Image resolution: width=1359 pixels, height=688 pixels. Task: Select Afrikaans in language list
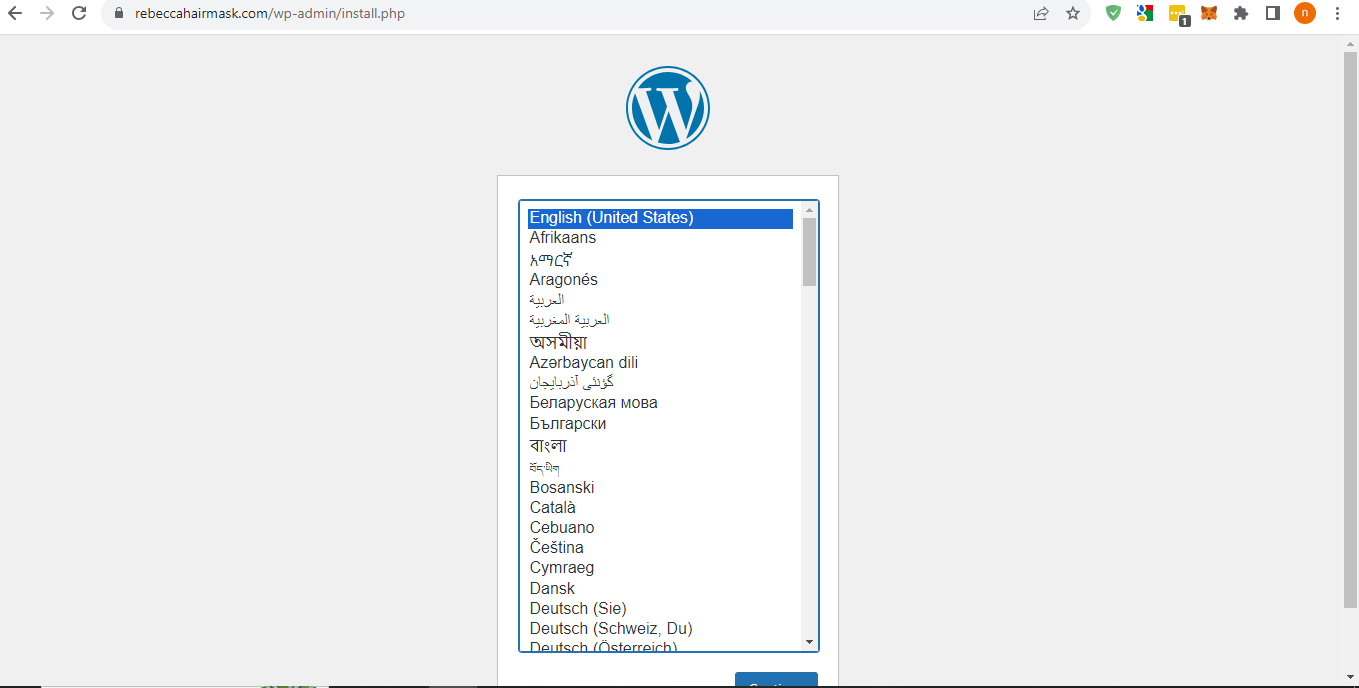coord(660,238)
